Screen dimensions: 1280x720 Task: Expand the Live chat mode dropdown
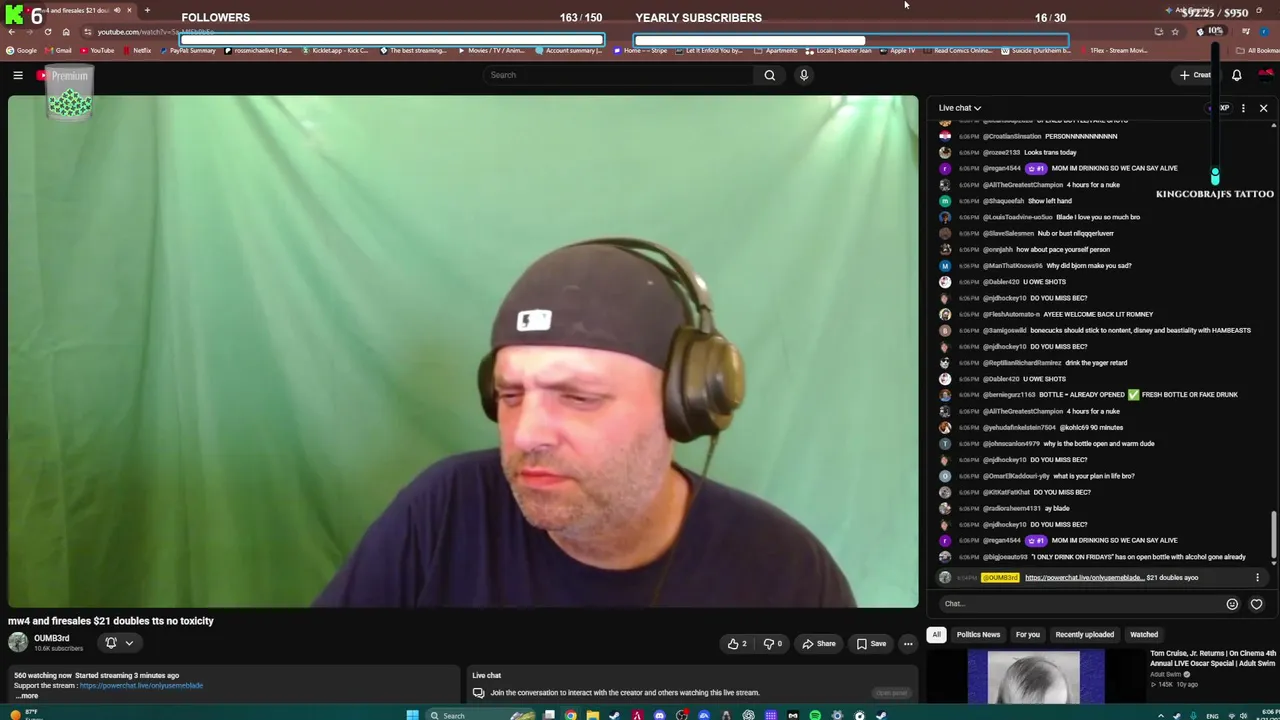(x=960, y=108)
